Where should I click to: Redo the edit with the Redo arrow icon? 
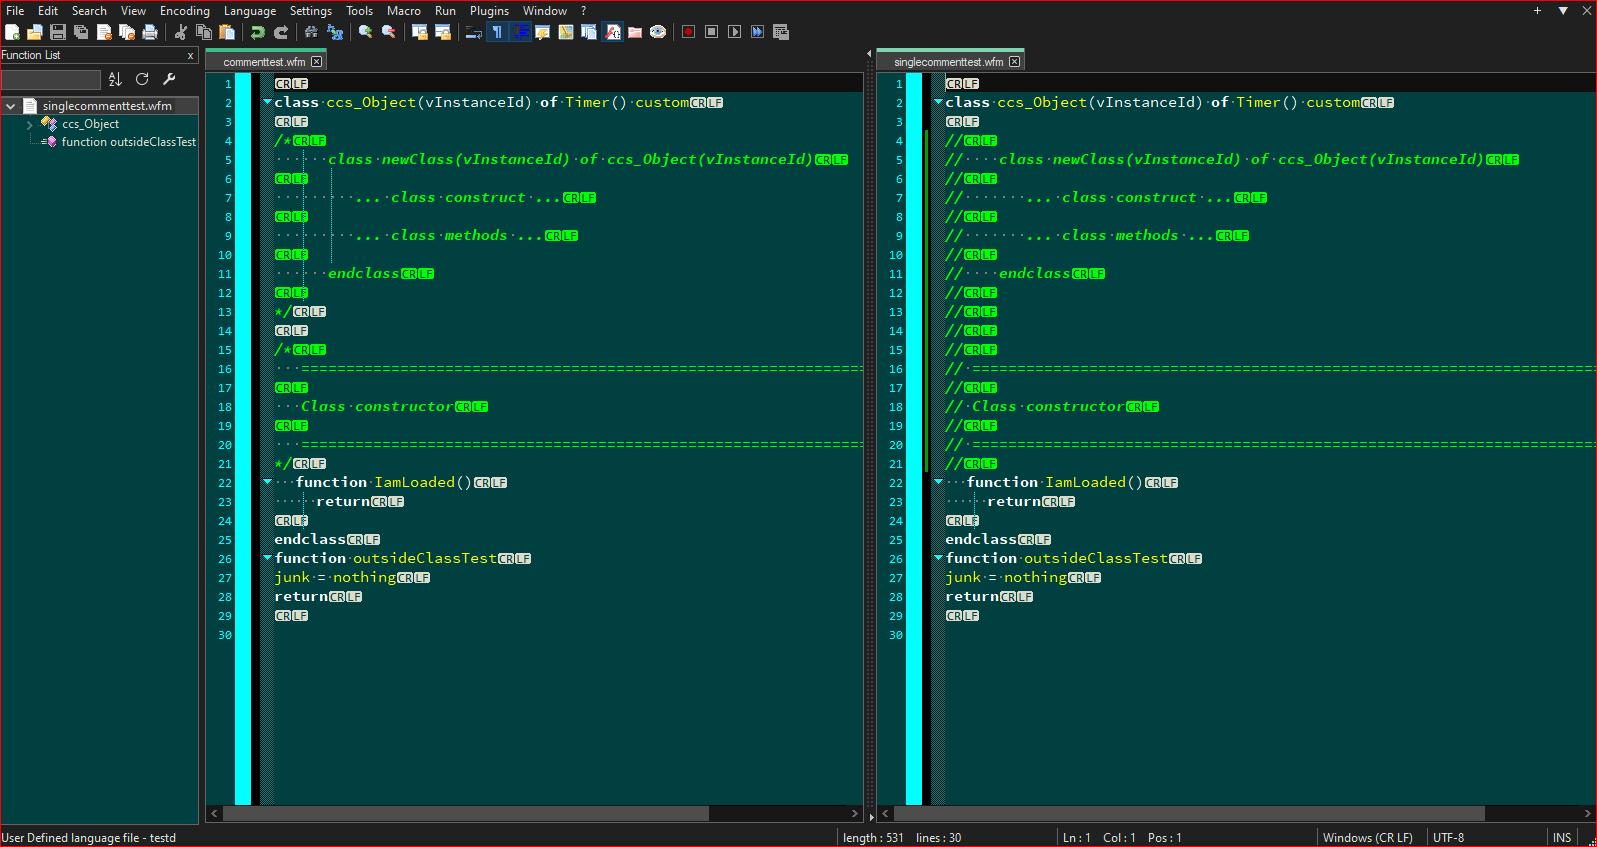click(281, 32)
